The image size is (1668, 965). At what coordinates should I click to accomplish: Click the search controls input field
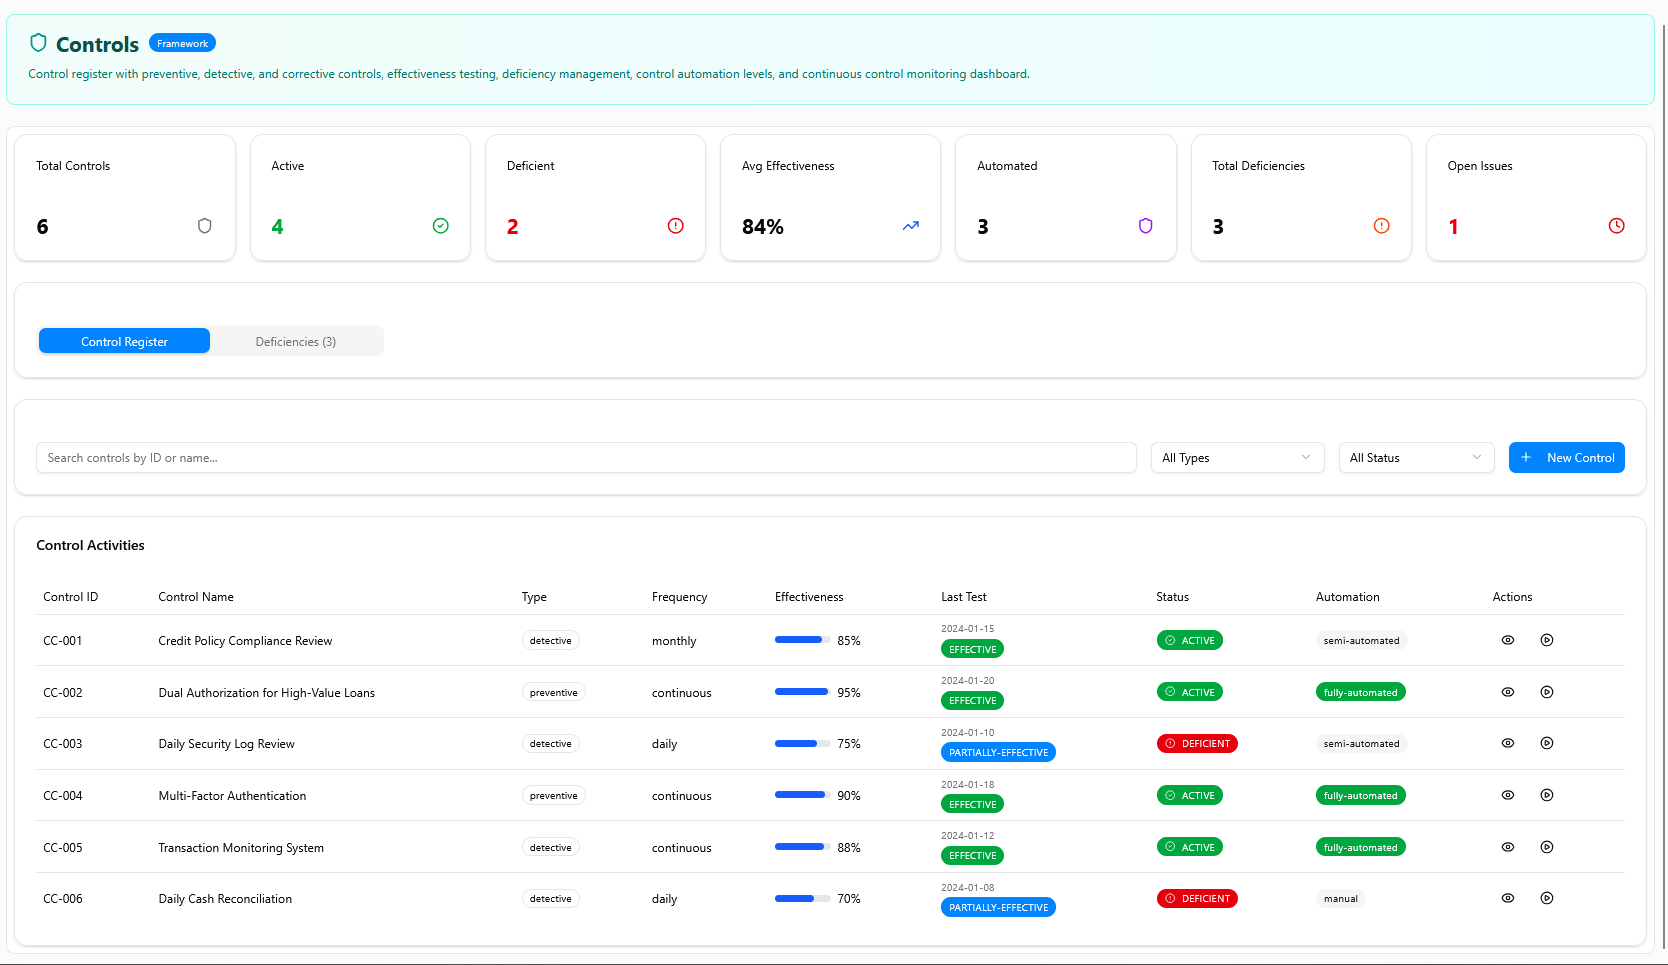[x=586, y=458]
